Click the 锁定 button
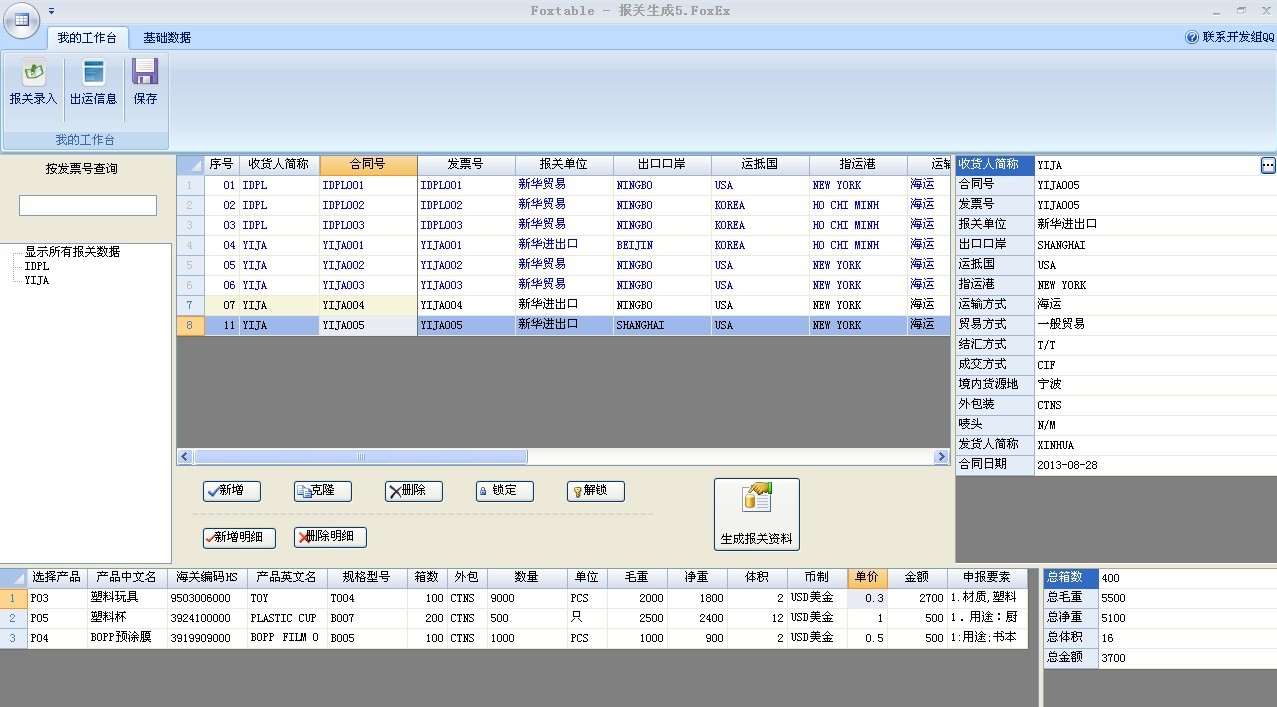The width and height of the screenshot is (1277, 707). pos(505,491)
